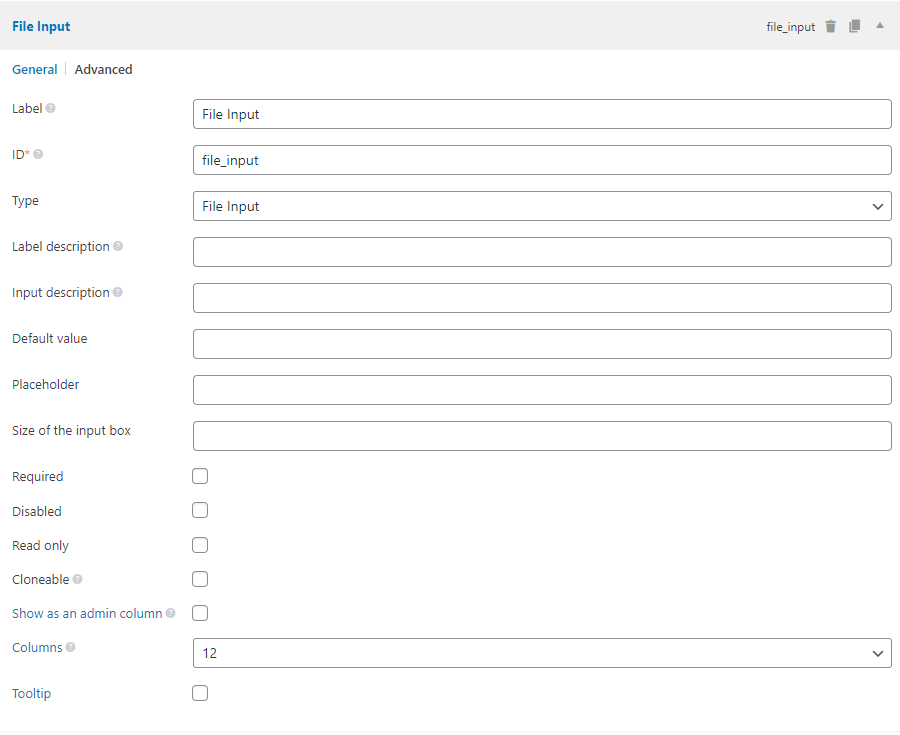Click the help icon beside Label
The width and height of the screenshot is (900, 735).
(x=51, y=108)
